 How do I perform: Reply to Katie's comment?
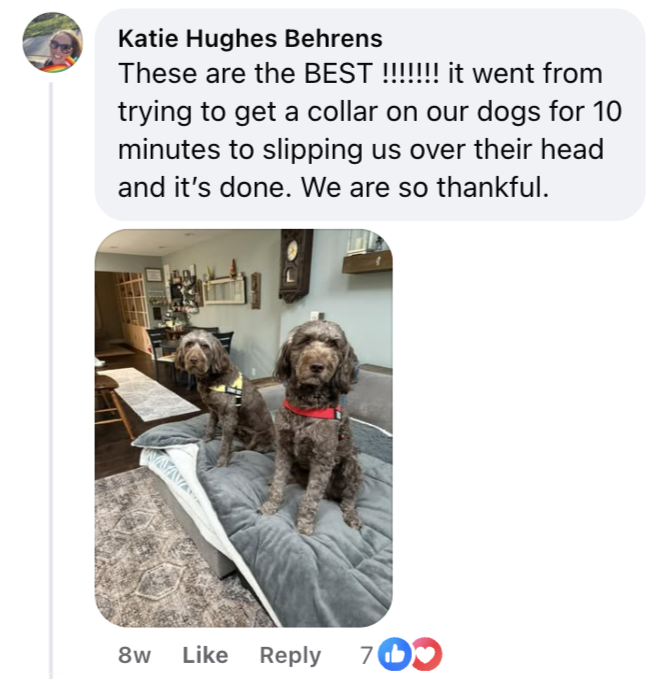[x=290, y=656]
